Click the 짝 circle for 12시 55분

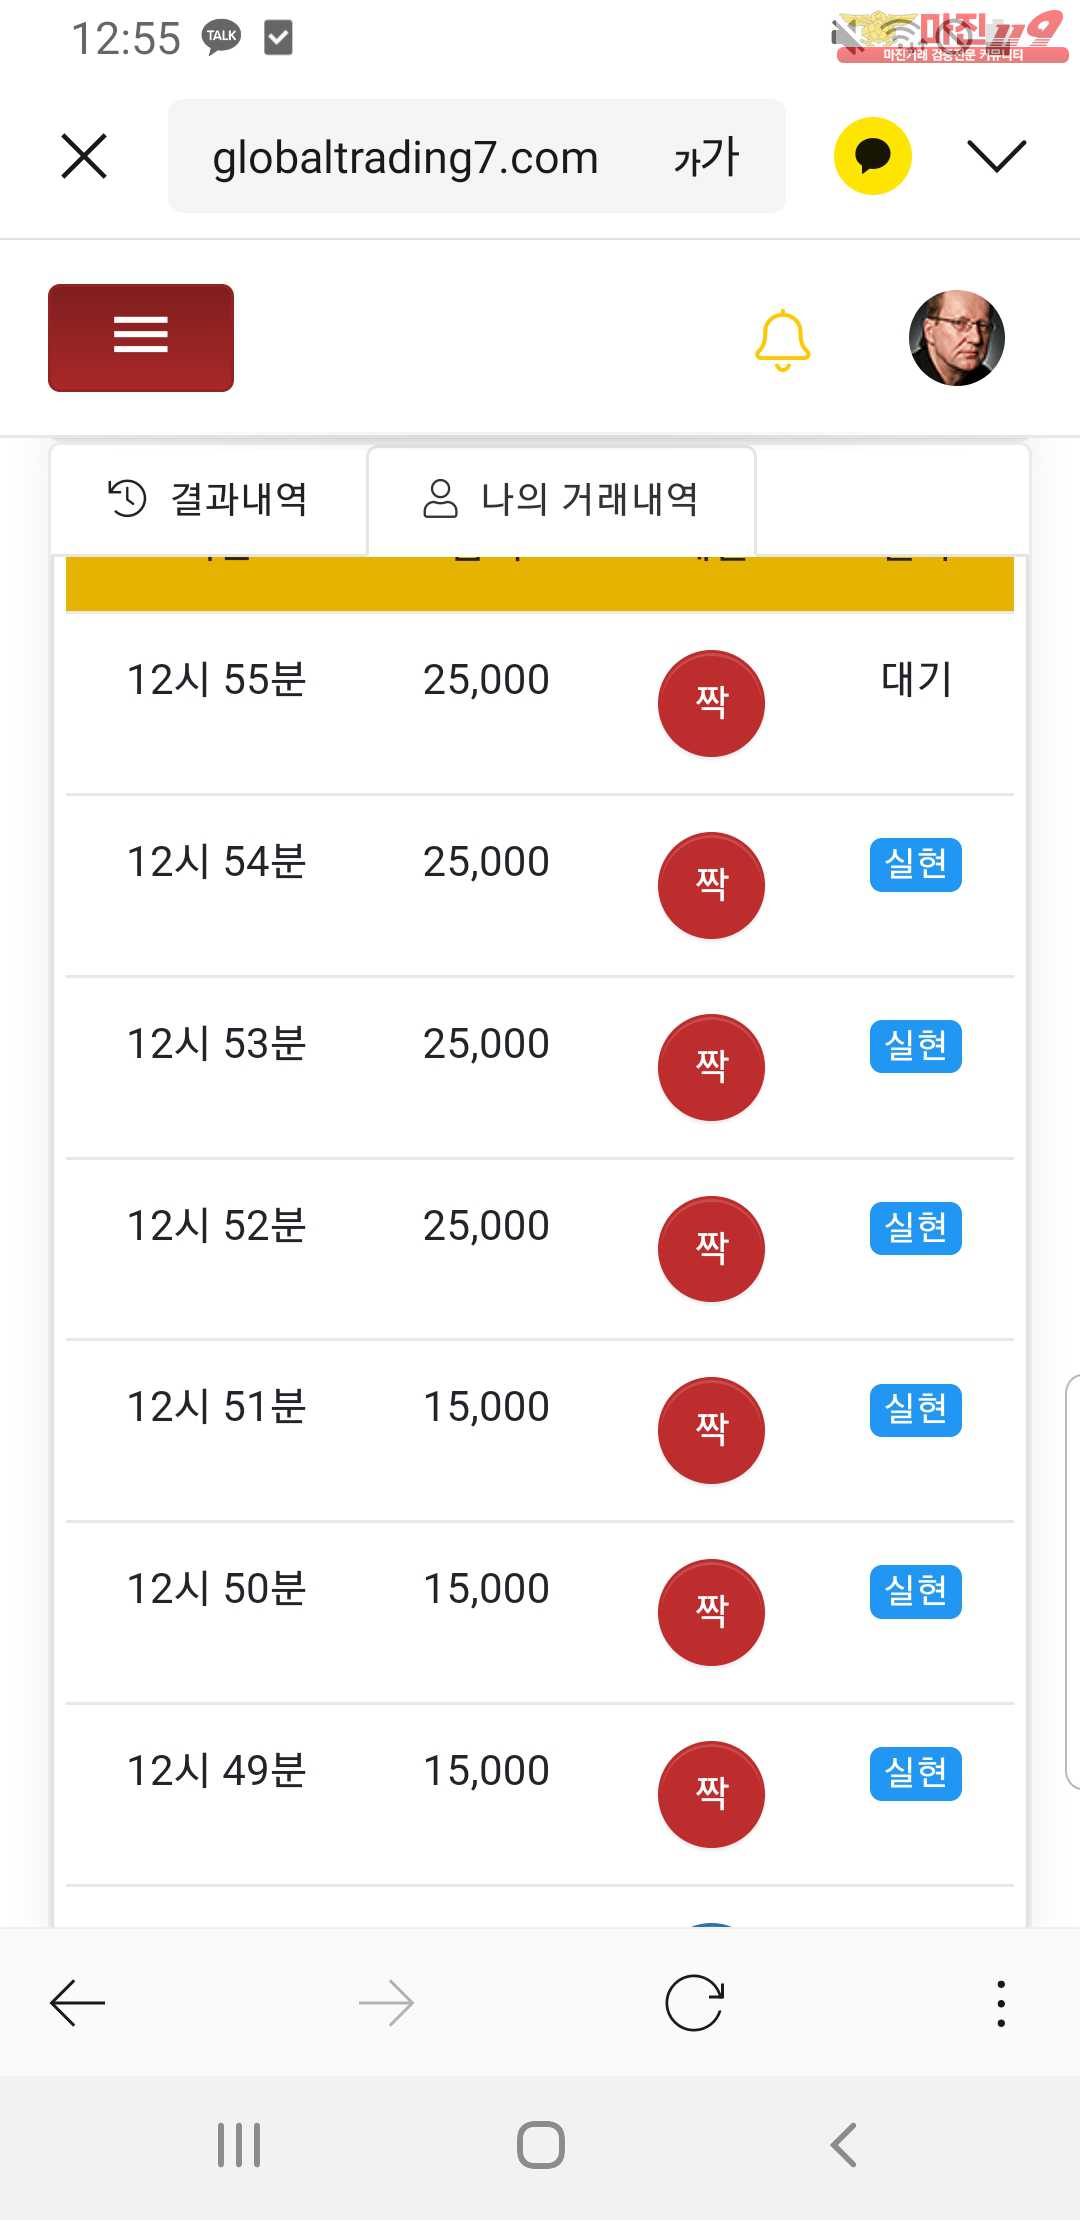tap(711, 703)
